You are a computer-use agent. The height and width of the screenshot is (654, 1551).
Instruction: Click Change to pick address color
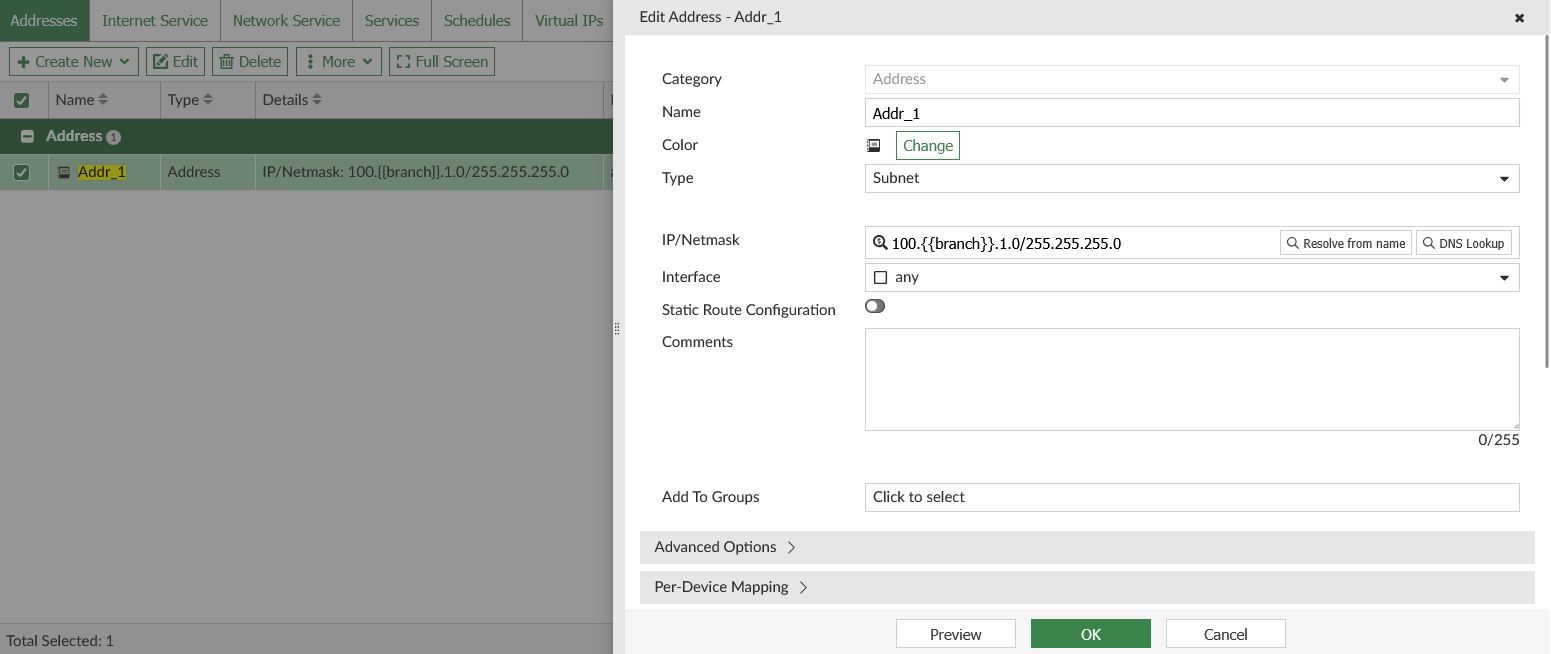pyautogui.click(x=927, y=145)
